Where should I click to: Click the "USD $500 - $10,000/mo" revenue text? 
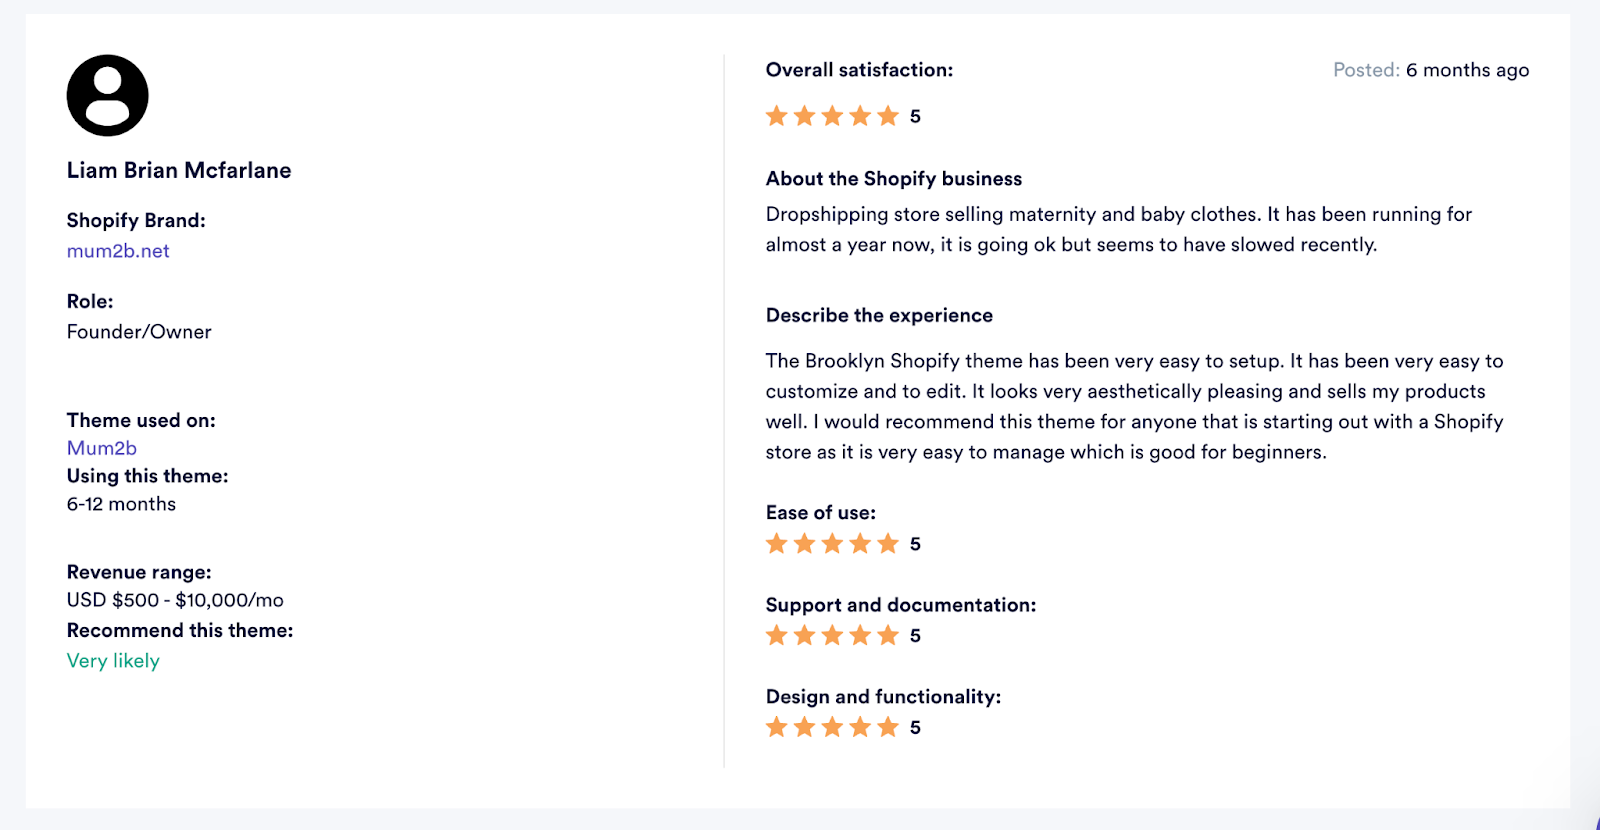tap(175, 600)
